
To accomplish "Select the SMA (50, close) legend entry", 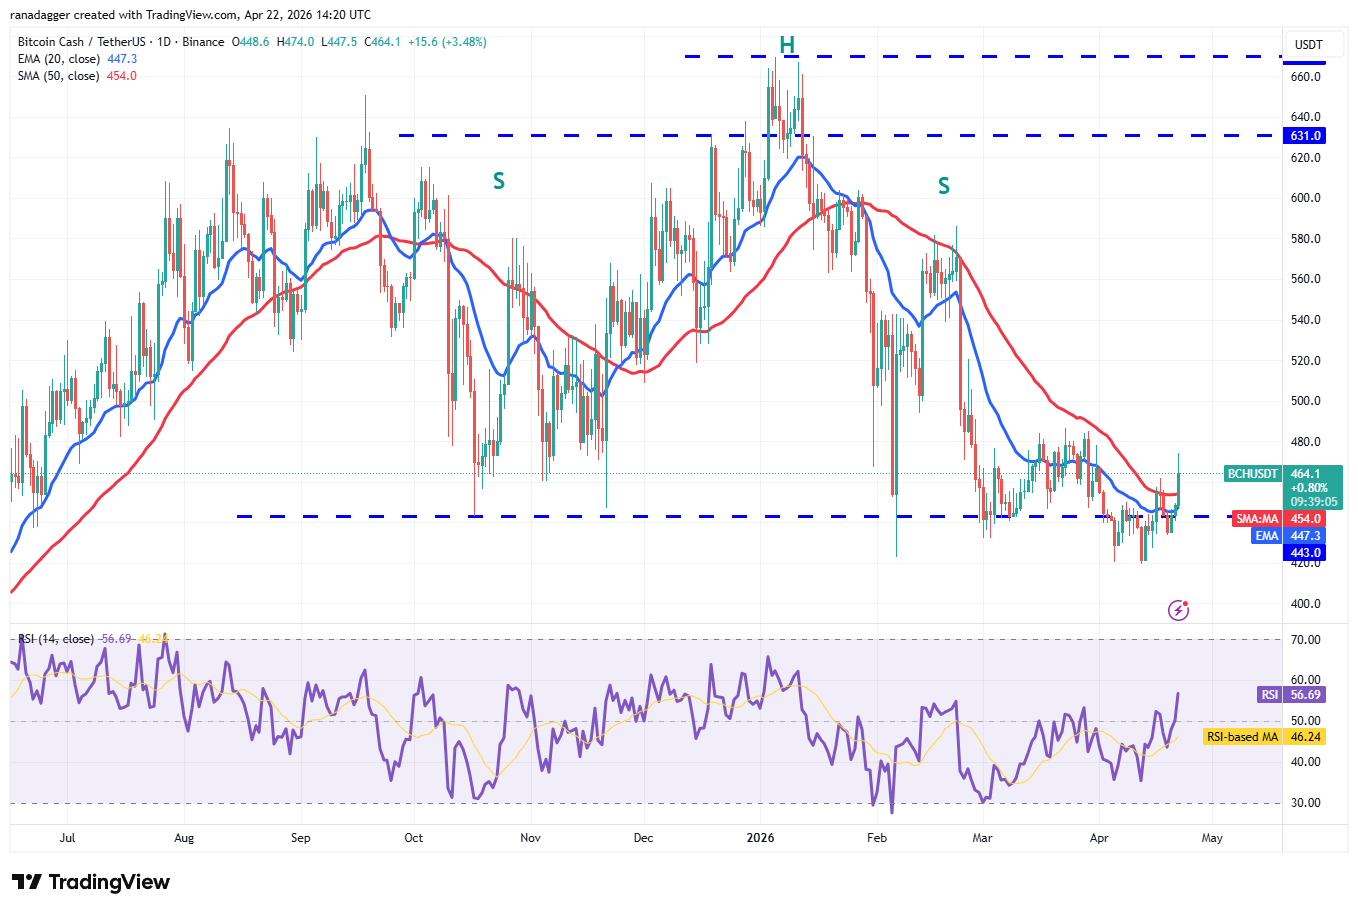I will pyautogui.click(x=58, y=76).
